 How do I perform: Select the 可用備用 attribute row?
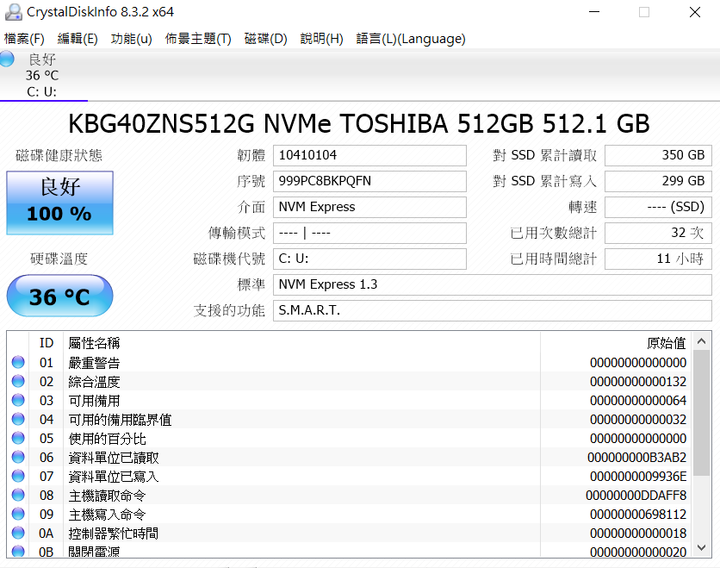[x=349, y=400]
